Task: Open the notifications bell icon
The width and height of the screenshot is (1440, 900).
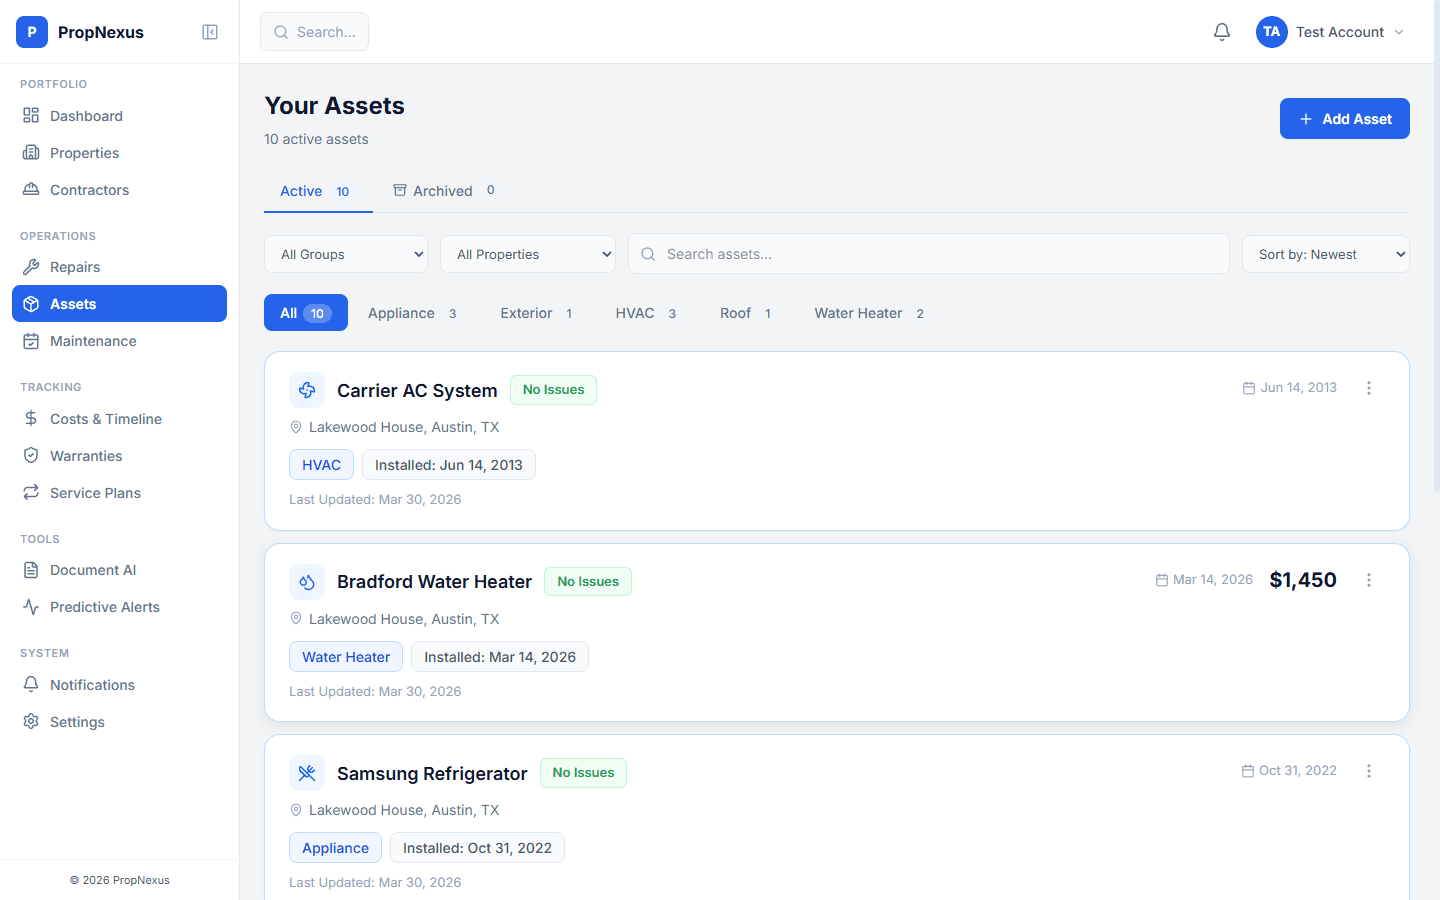Action: coord(1221,31)
